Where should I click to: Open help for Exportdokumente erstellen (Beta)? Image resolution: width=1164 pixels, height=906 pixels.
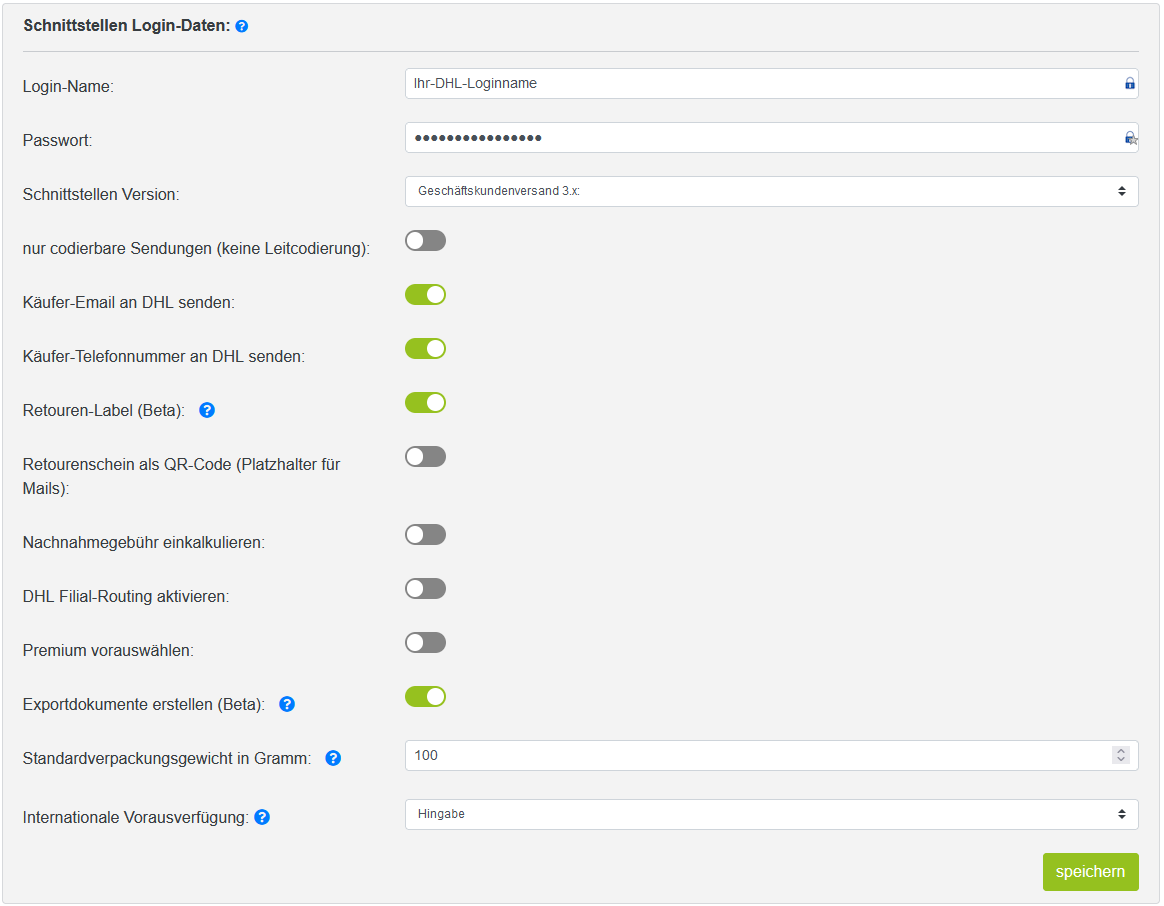click(x=287, y=704)
